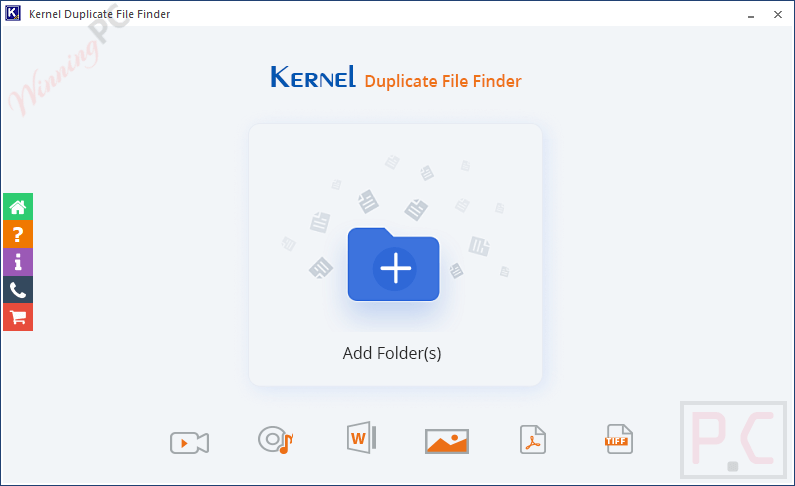Click the green Home sidebar icon
Screen dimensions: 795x486
[x=18, y=207]
